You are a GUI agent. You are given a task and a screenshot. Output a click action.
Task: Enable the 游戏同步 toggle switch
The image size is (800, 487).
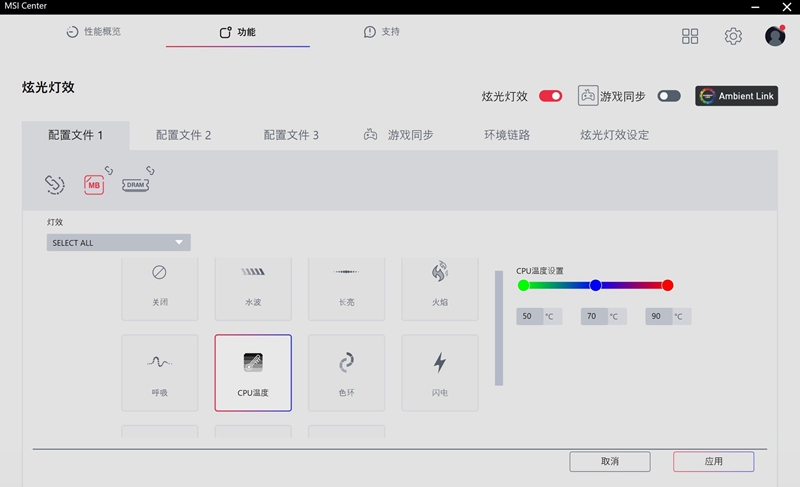click(x=669, y=96)
